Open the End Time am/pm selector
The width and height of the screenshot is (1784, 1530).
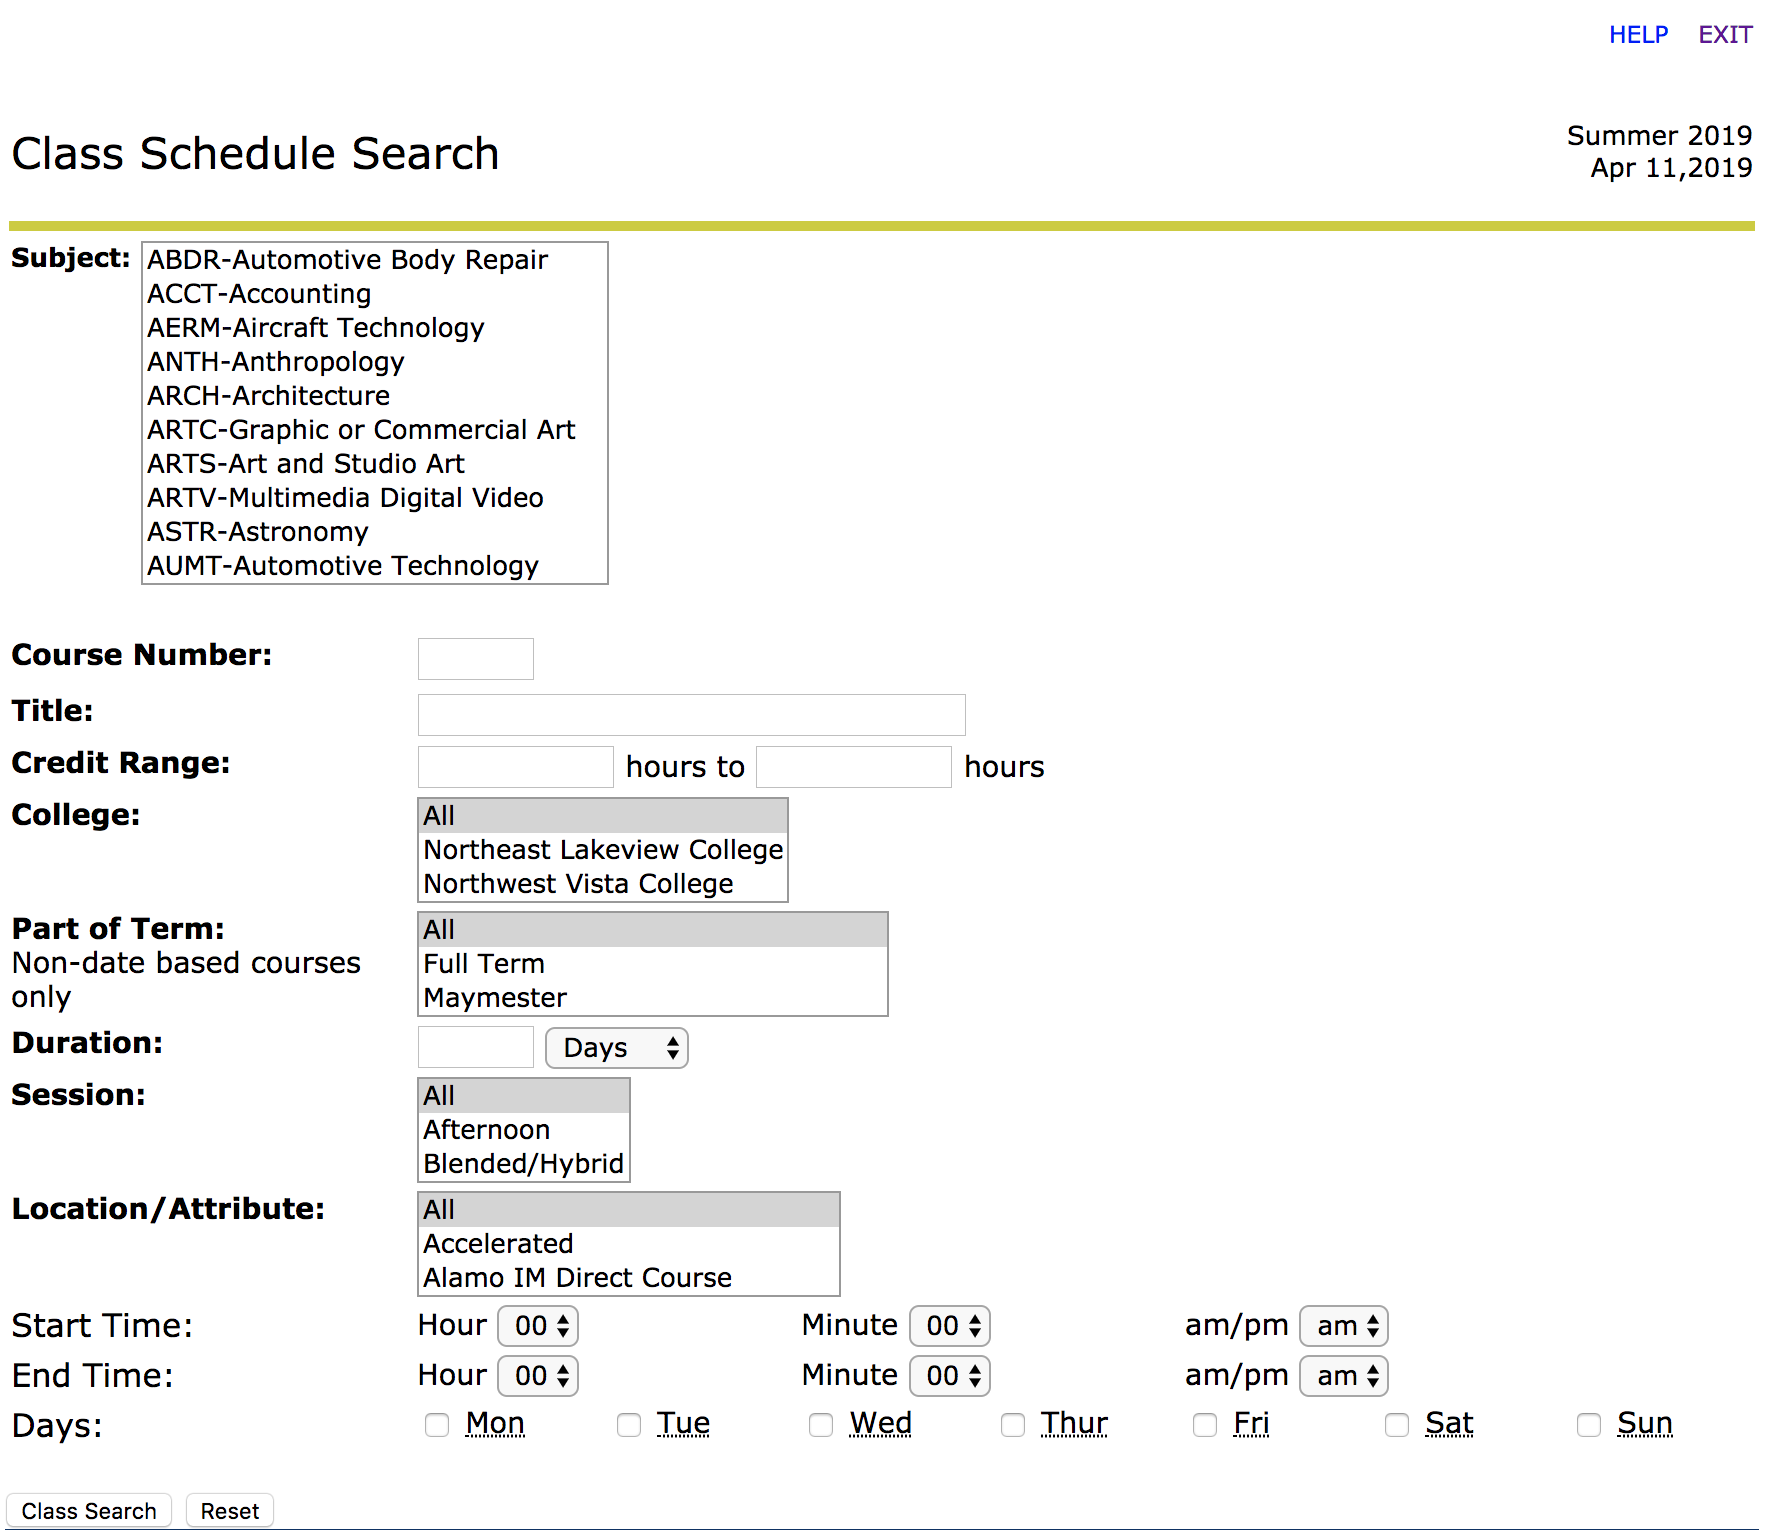(1344, 1376)
